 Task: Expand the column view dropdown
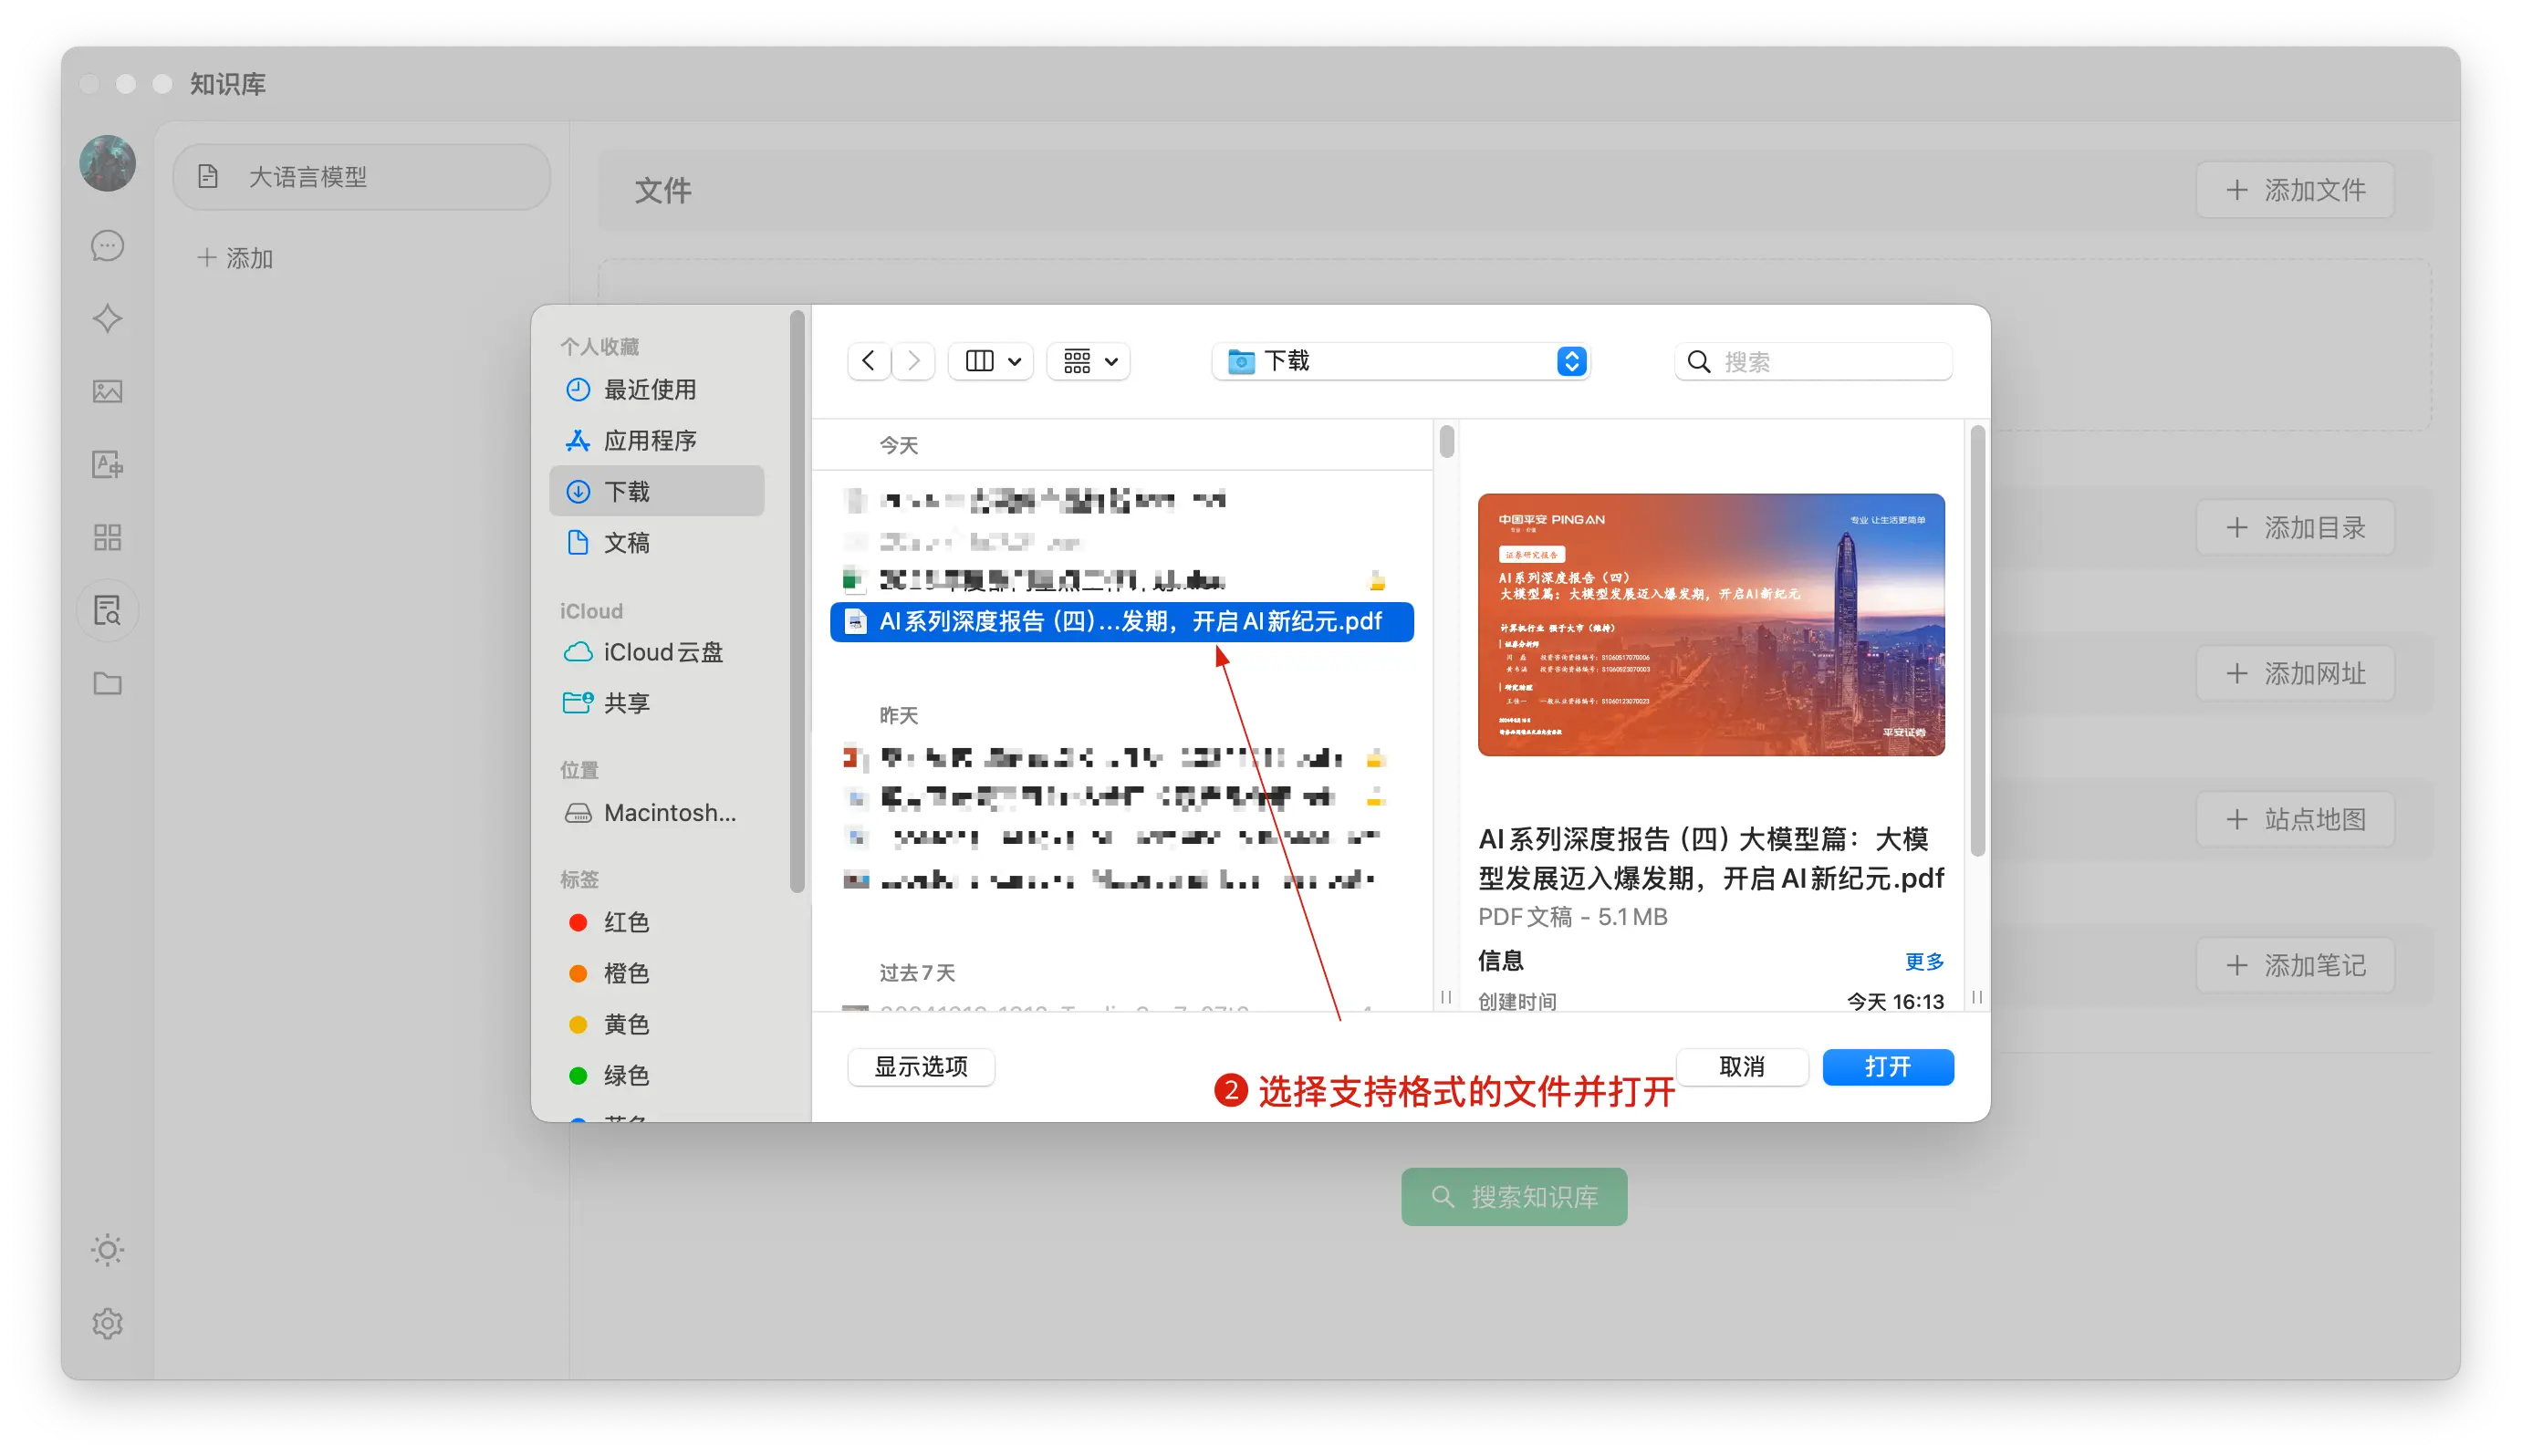click(x=991, y=361)
